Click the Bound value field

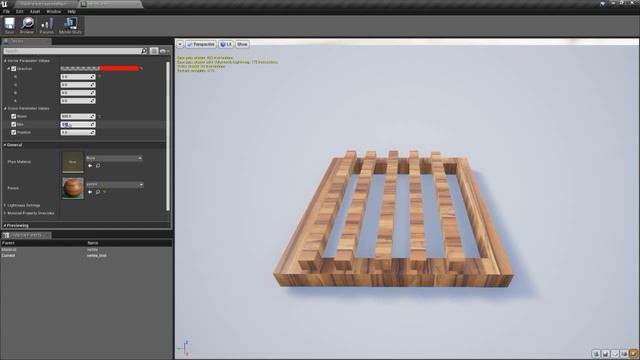click(78, 116)
